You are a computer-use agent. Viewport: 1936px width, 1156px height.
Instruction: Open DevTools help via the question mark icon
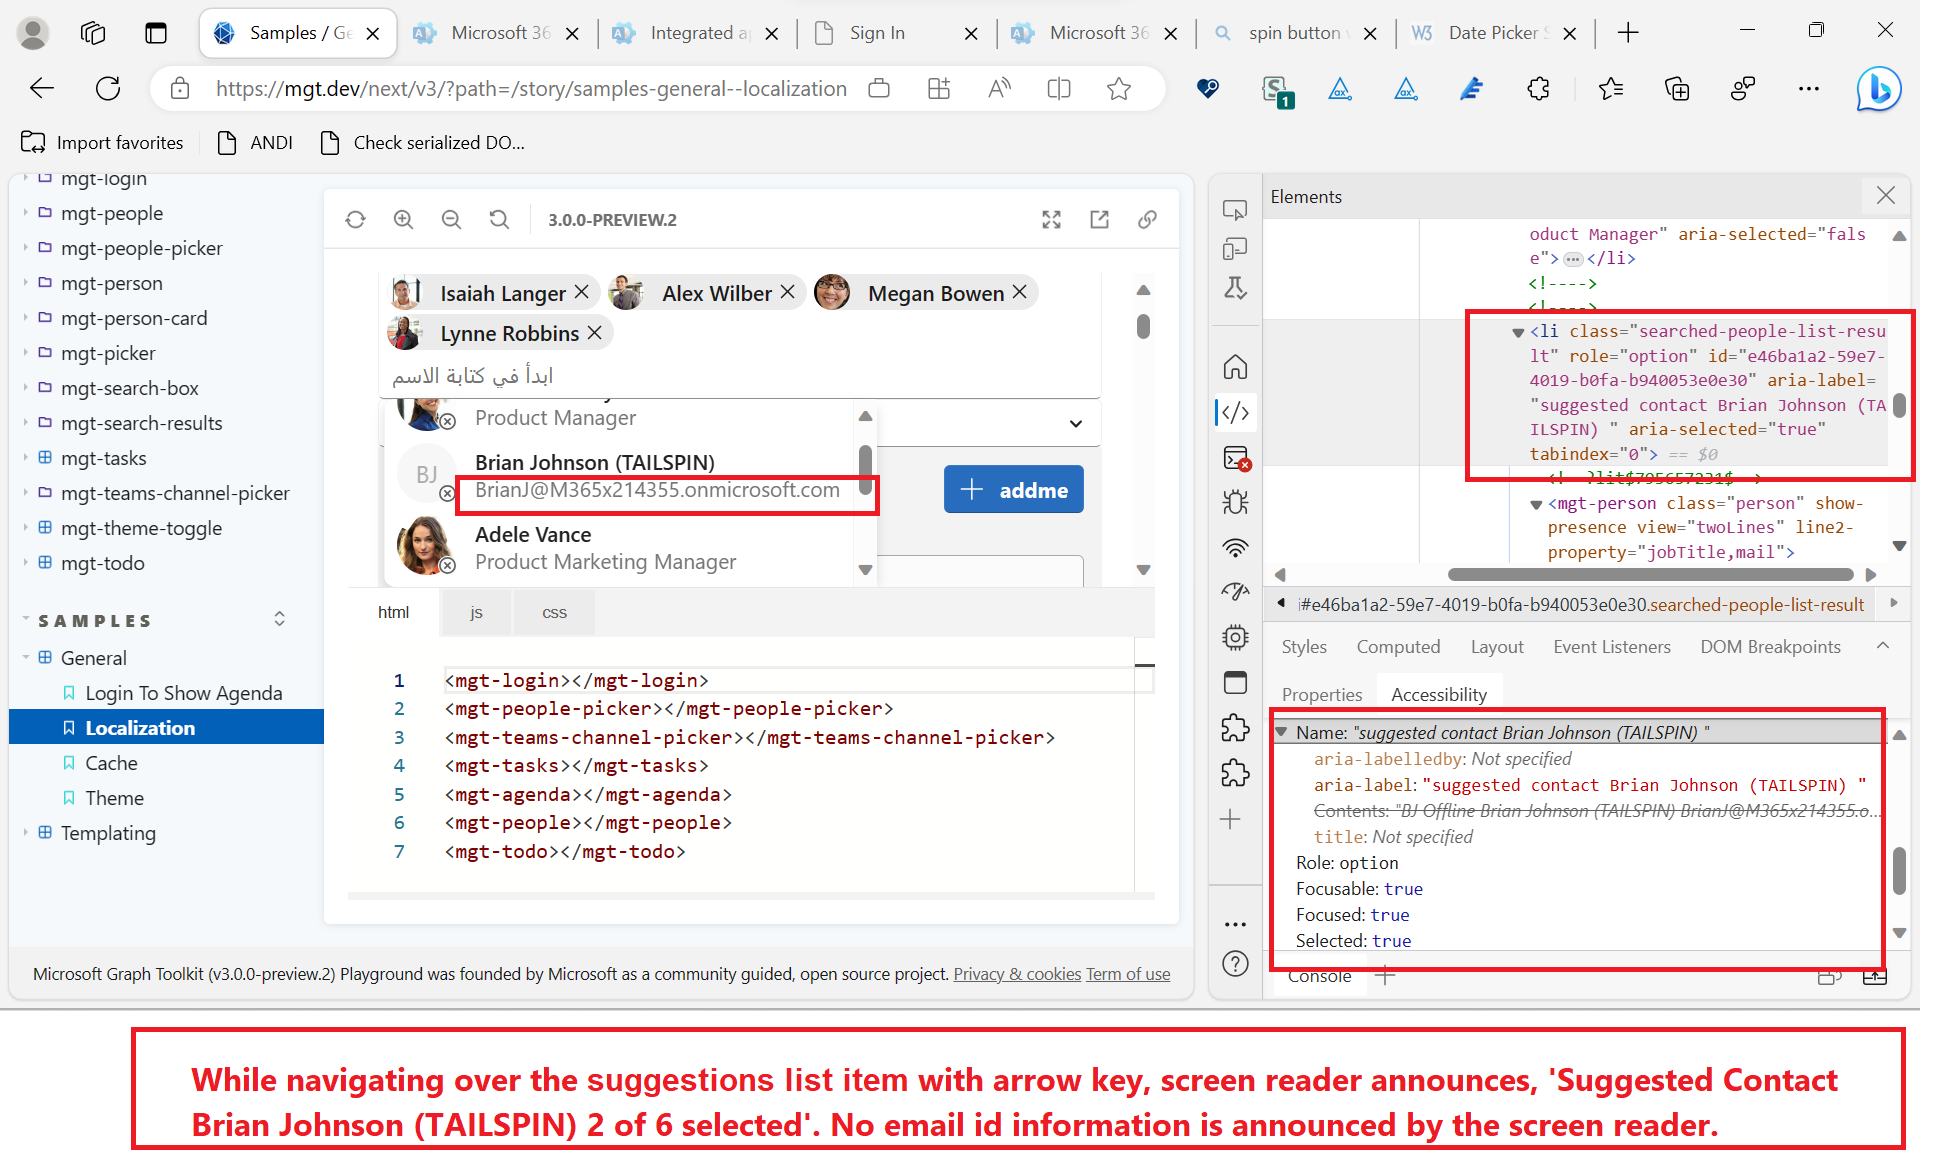1235,963
